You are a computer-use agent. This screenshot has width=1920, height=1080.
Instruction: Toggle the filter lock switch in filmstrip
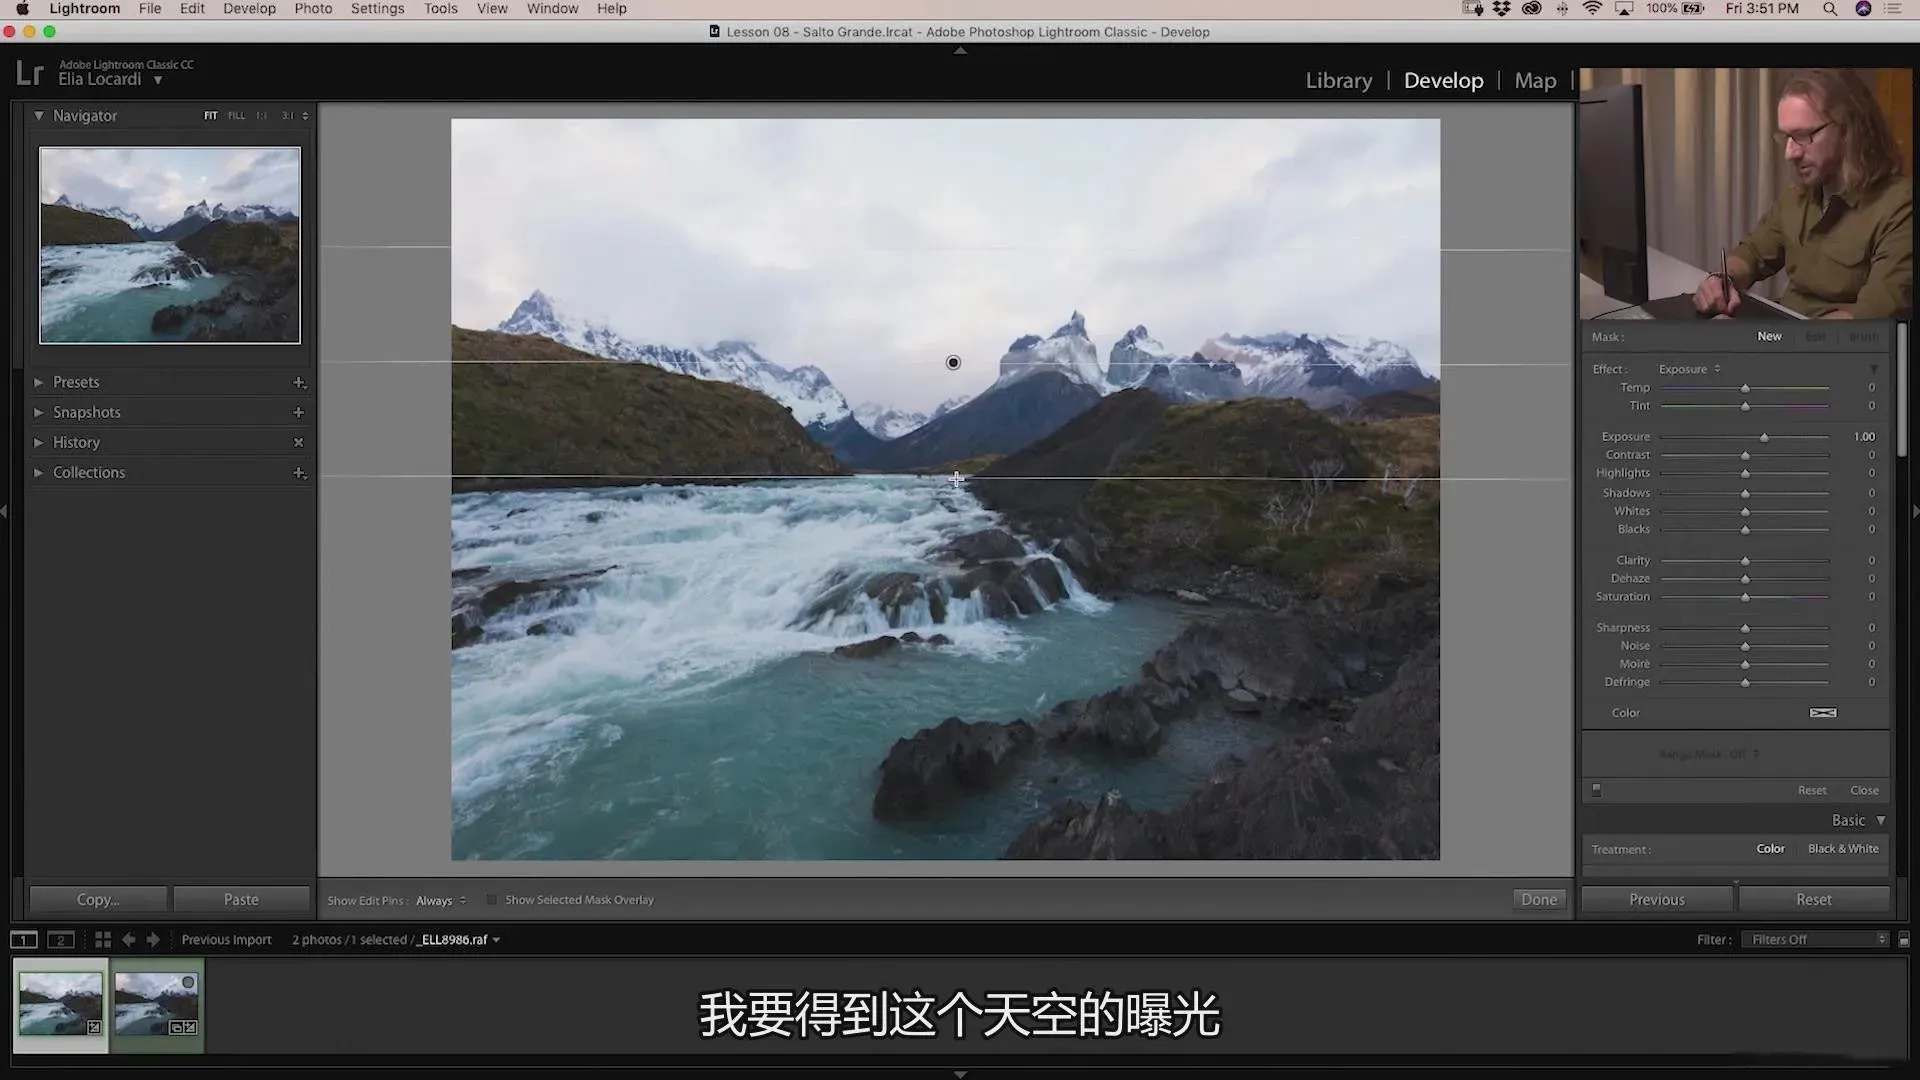click(x=1904, y=940)
